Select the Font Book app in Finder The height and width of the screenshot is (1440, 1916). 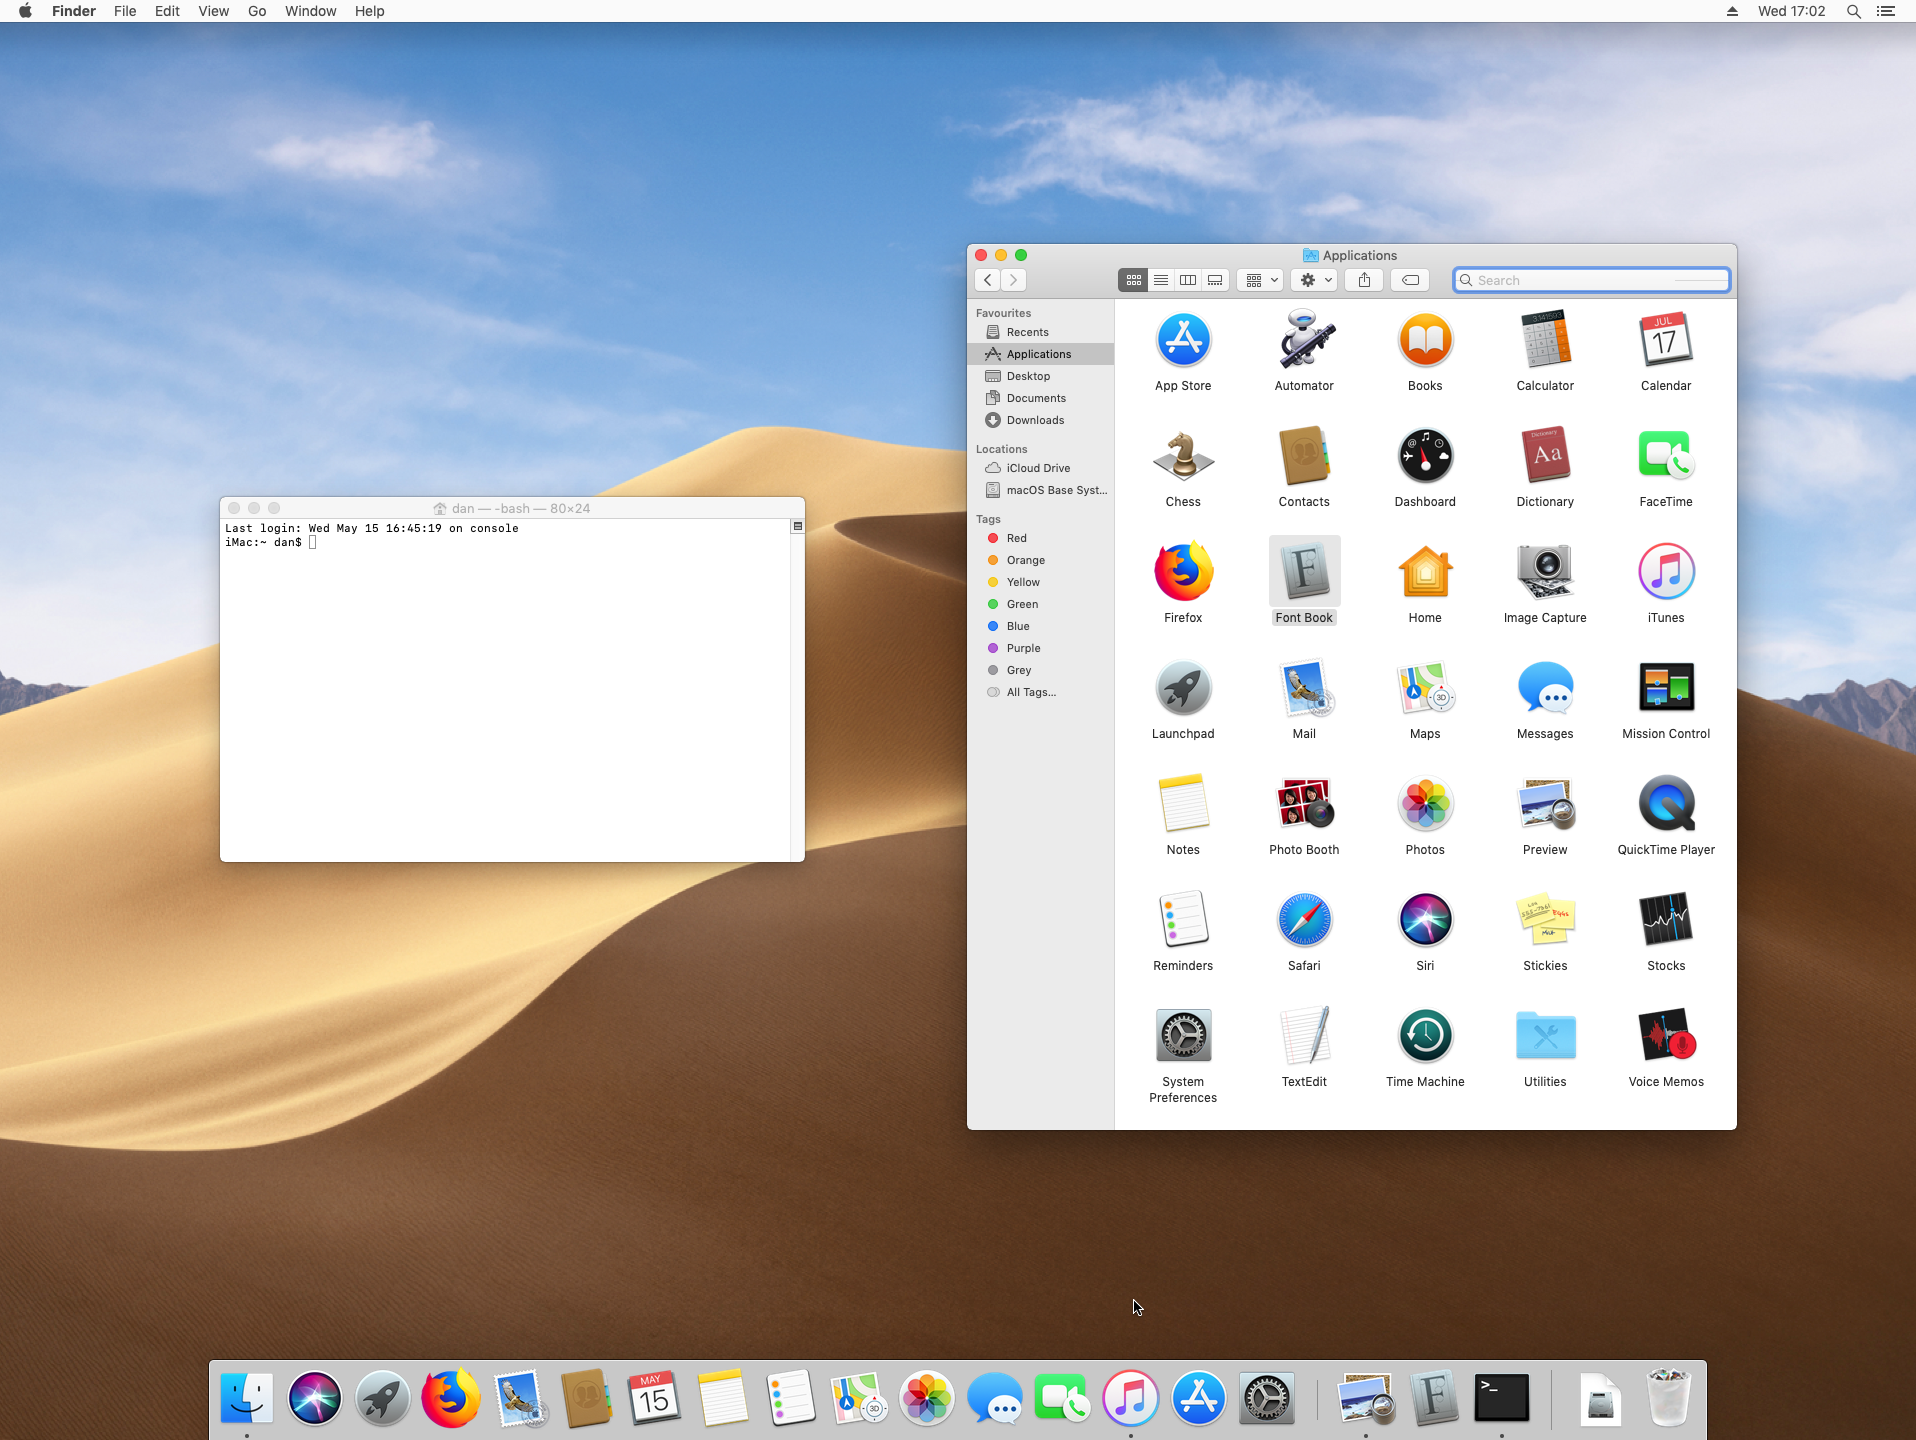coord(1304,573)
